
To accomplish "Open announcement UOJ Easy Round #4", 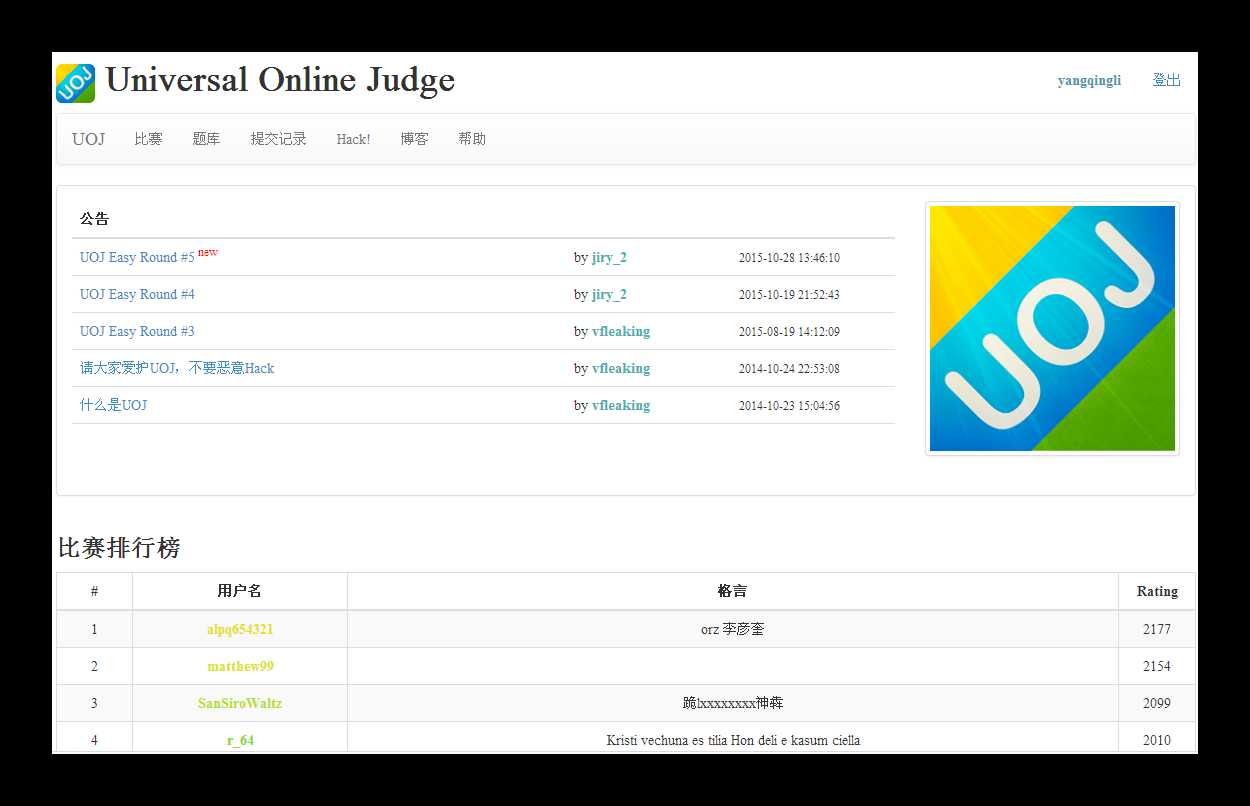I will tap(137, 295).
